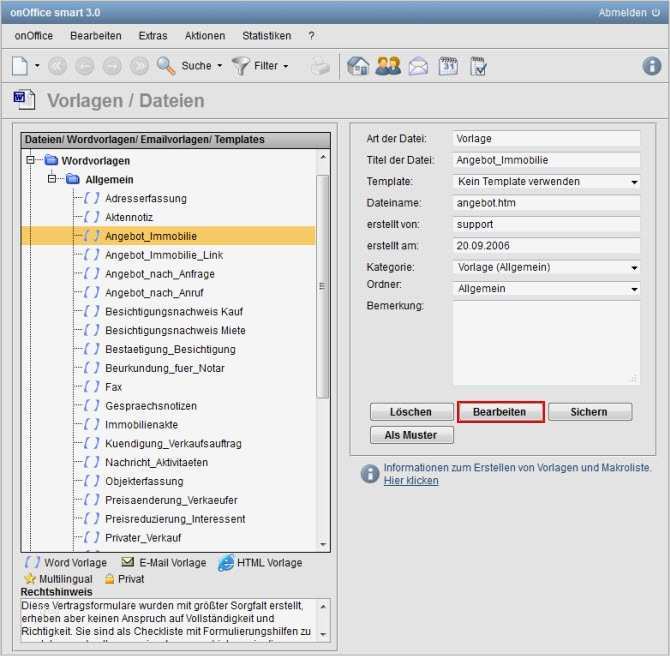This screenshot has width=670, height=656.
Task: Open the tasks checklist icon
Action: click(478, 66)
